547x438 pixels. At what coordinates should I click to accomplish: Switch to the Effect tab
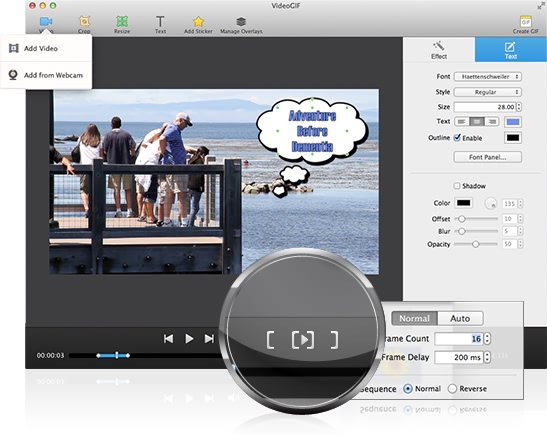pyautogui.click(x=439, y=50)
